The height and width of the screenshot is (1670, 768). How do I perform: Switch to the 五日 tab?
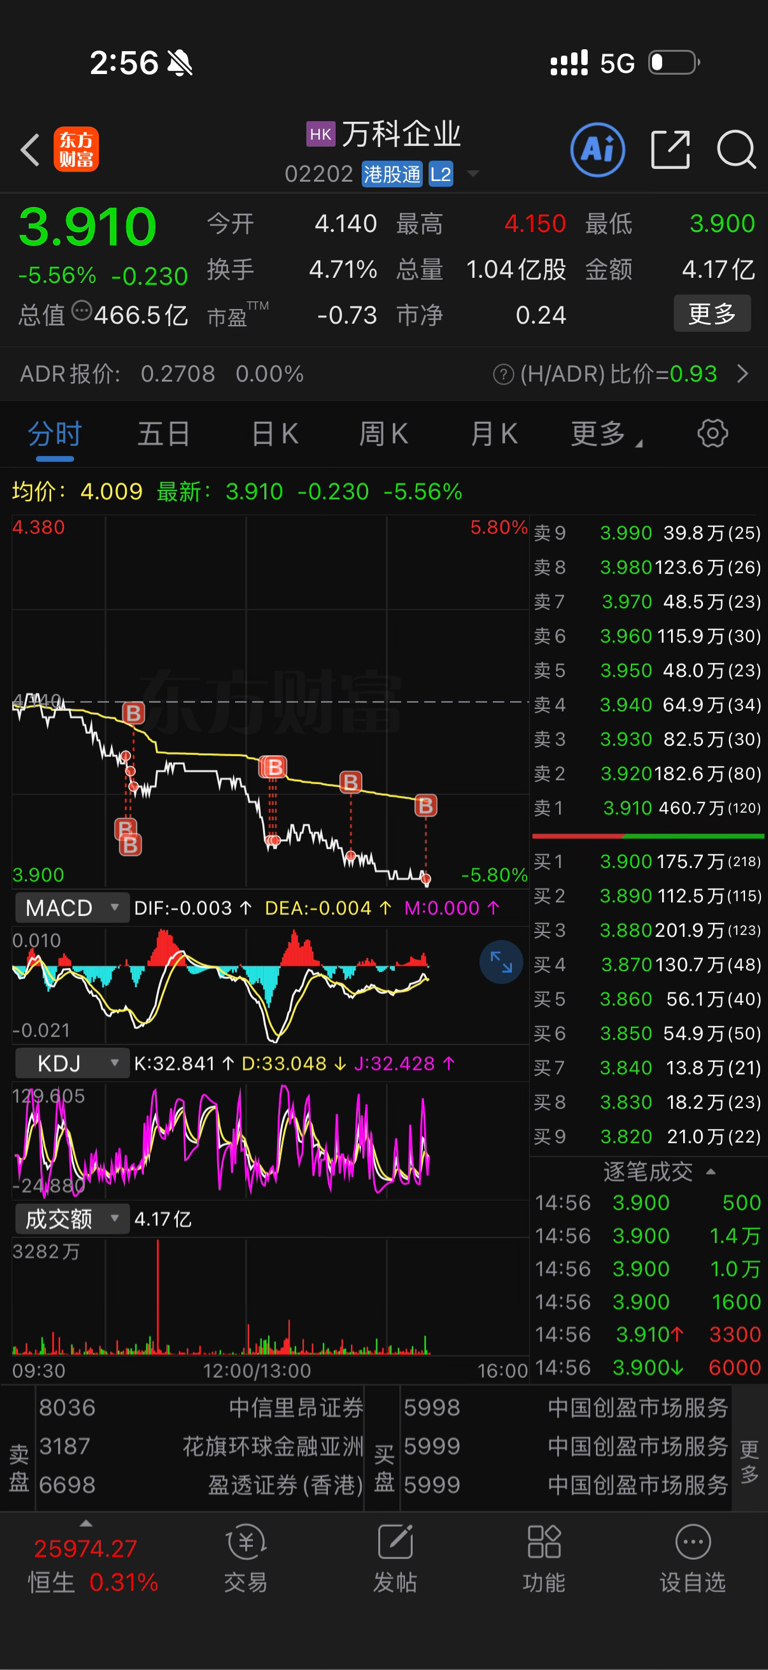click(164, 434)
